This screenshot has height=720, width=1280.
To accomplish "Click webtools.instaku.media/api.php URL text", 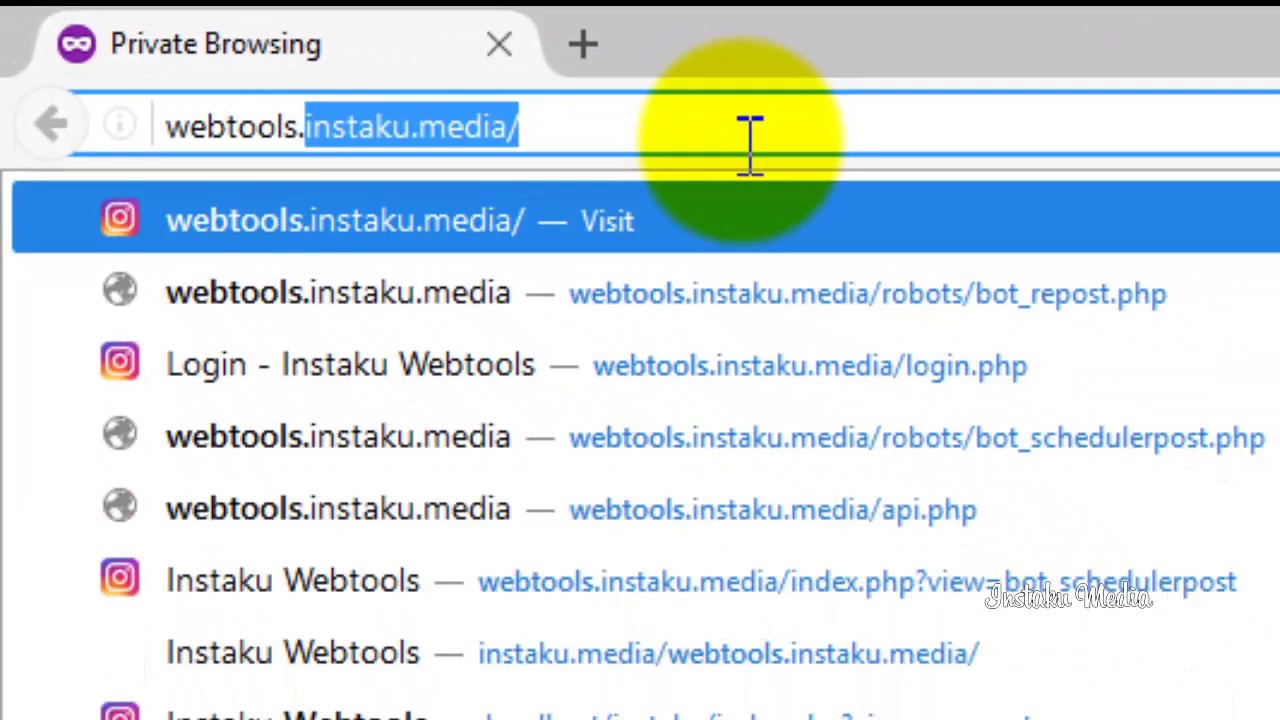I will coord(773,510).
